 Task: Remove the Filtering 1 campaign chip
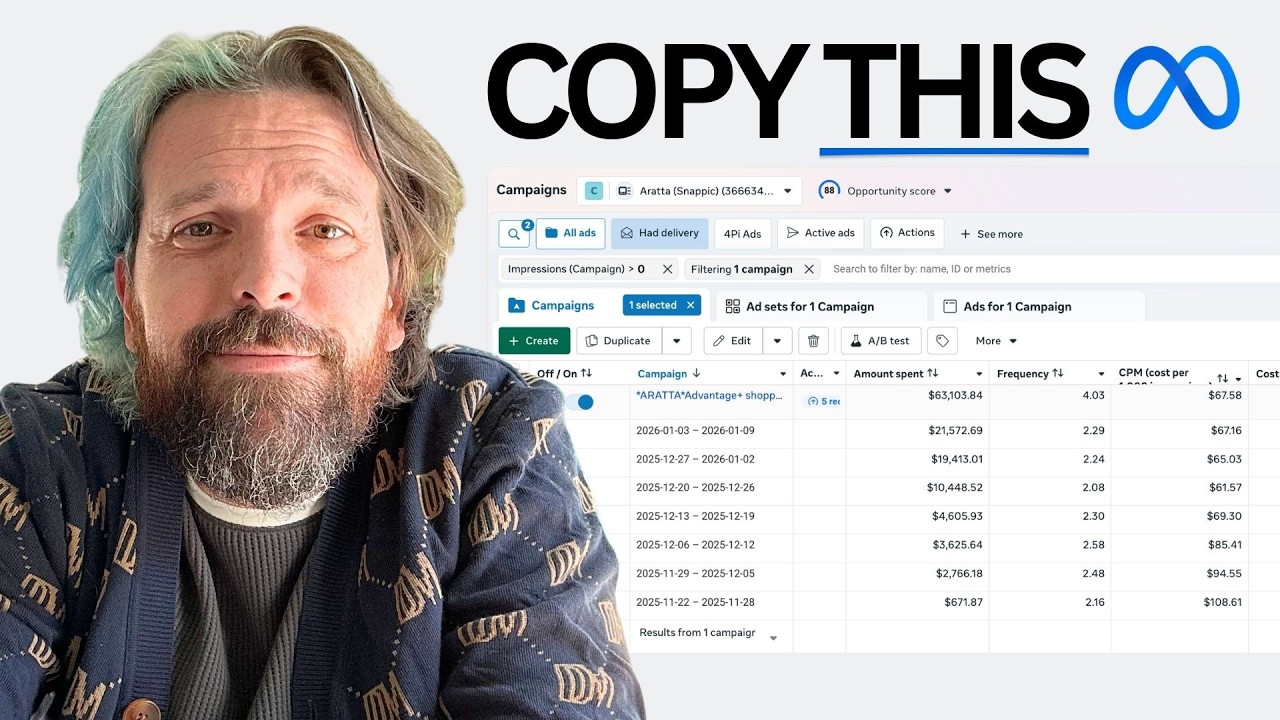pyautogui.click(x=809, y=269)
